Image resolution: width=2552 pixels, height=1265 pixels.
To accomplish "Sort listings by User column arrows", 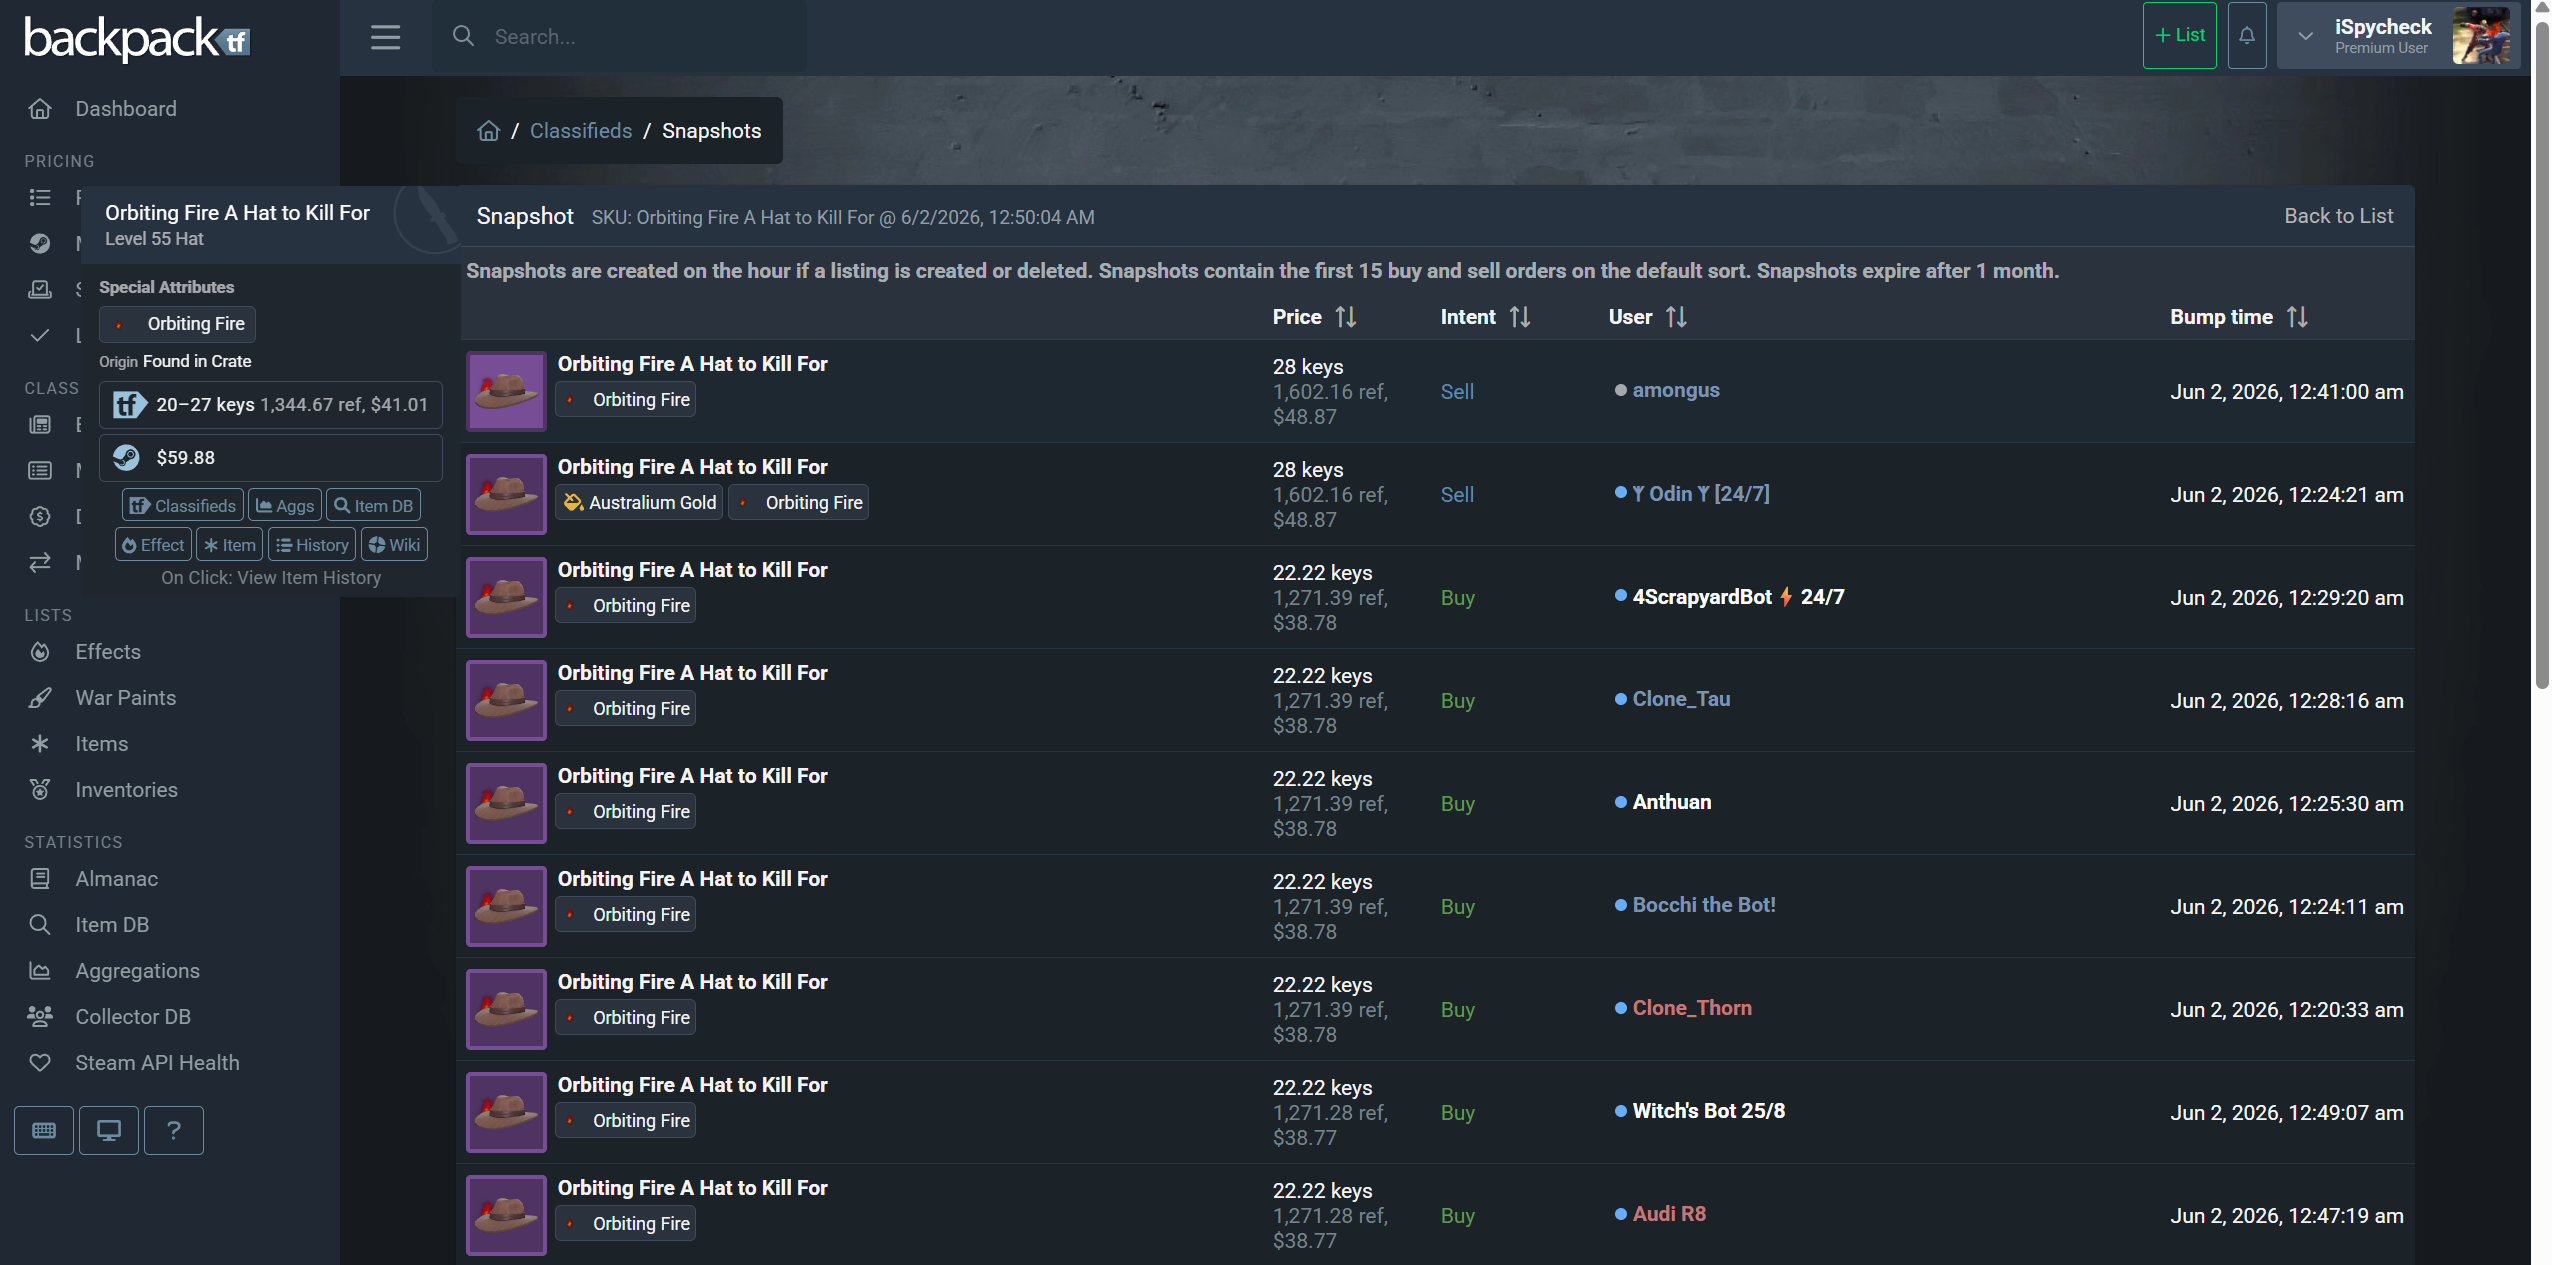I will (x=1677, y=317).
